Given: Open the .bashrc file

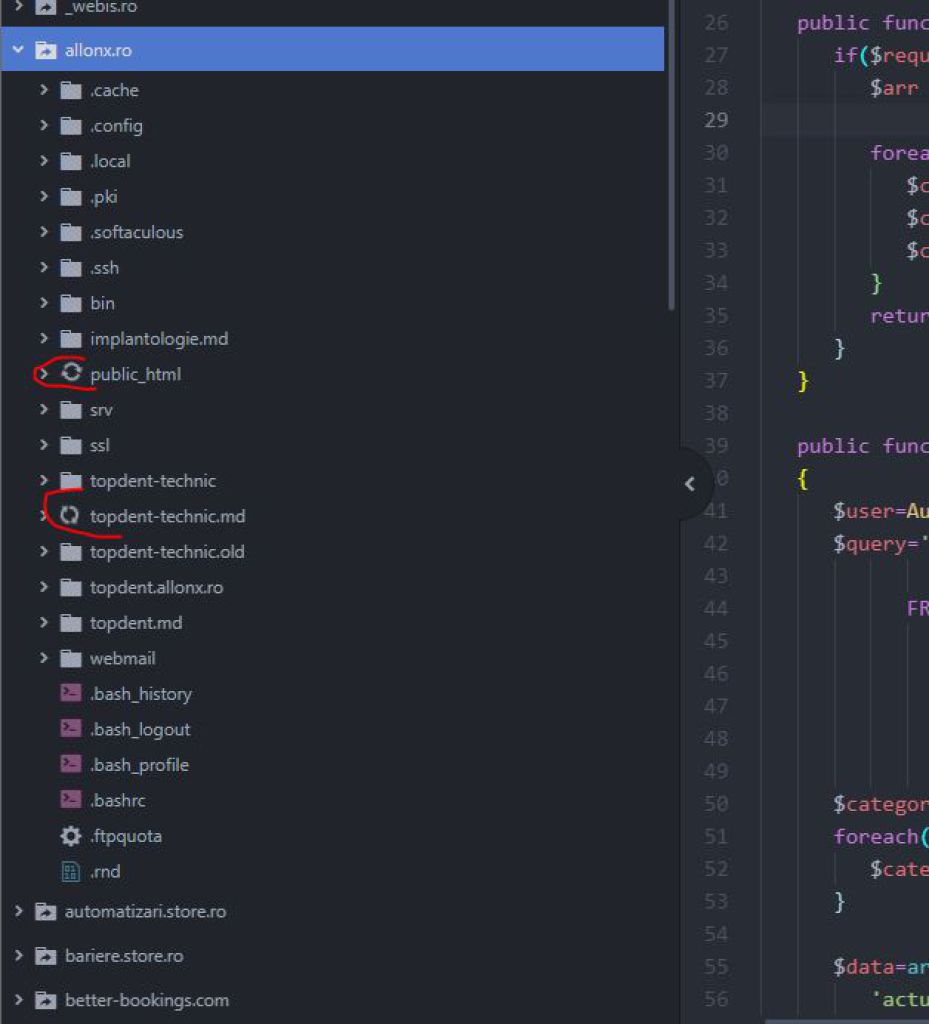Looking at the screenshot, I should 117,800.
